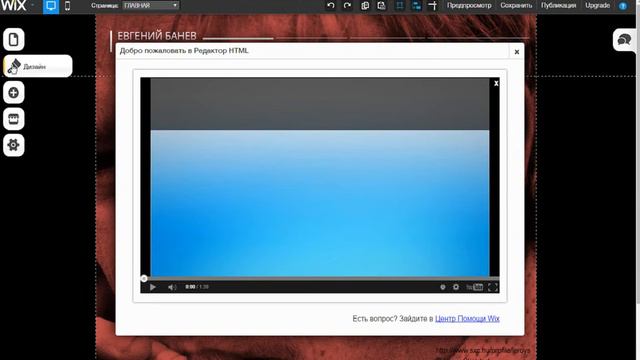Switch to desktop editor view
Image resolution: width=640 pixels, height=360 pixels.
pyautogui.click(x=51, y=6)
